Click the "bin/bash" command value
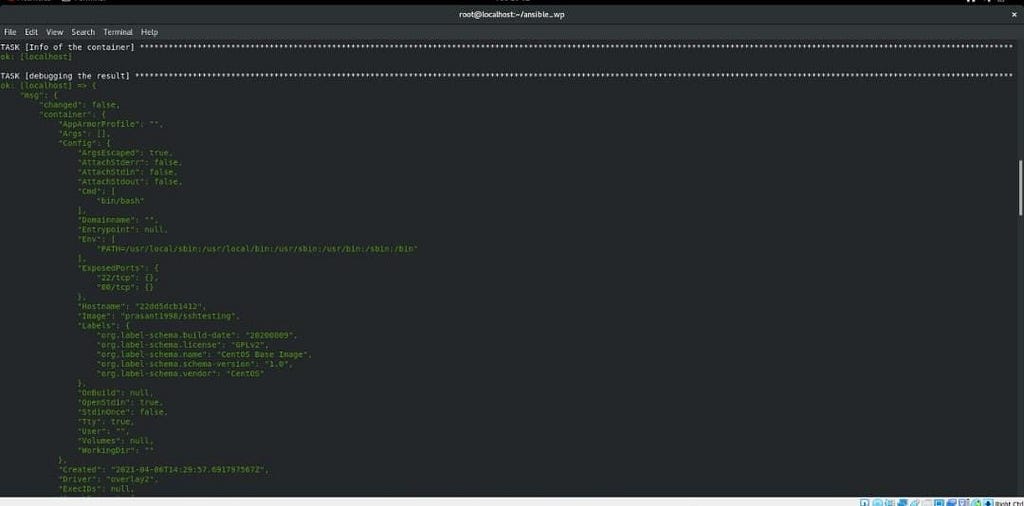The height and width of the screenshot is (506, 1024). (121, 201)
